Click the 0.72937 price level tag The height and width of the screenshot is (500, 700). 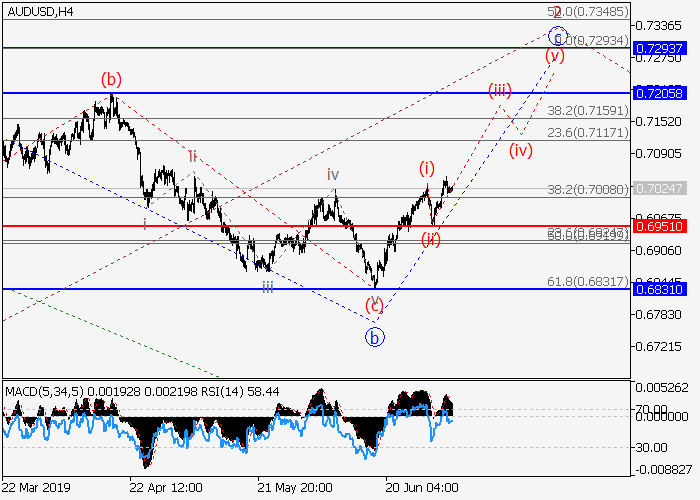tap(664, 48)
